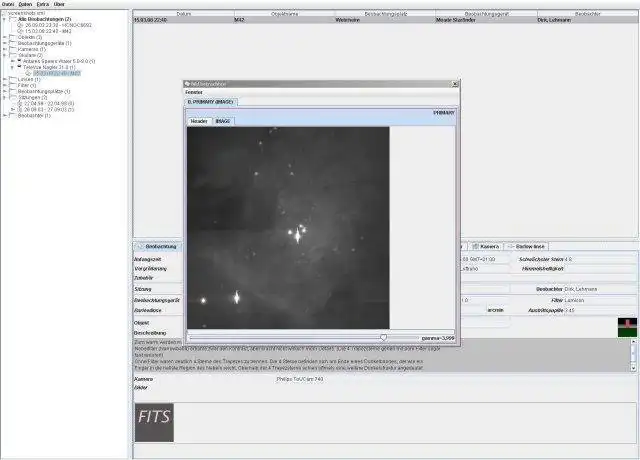
Task: Open the Datei menu
Action: click(x=8, y=4)
